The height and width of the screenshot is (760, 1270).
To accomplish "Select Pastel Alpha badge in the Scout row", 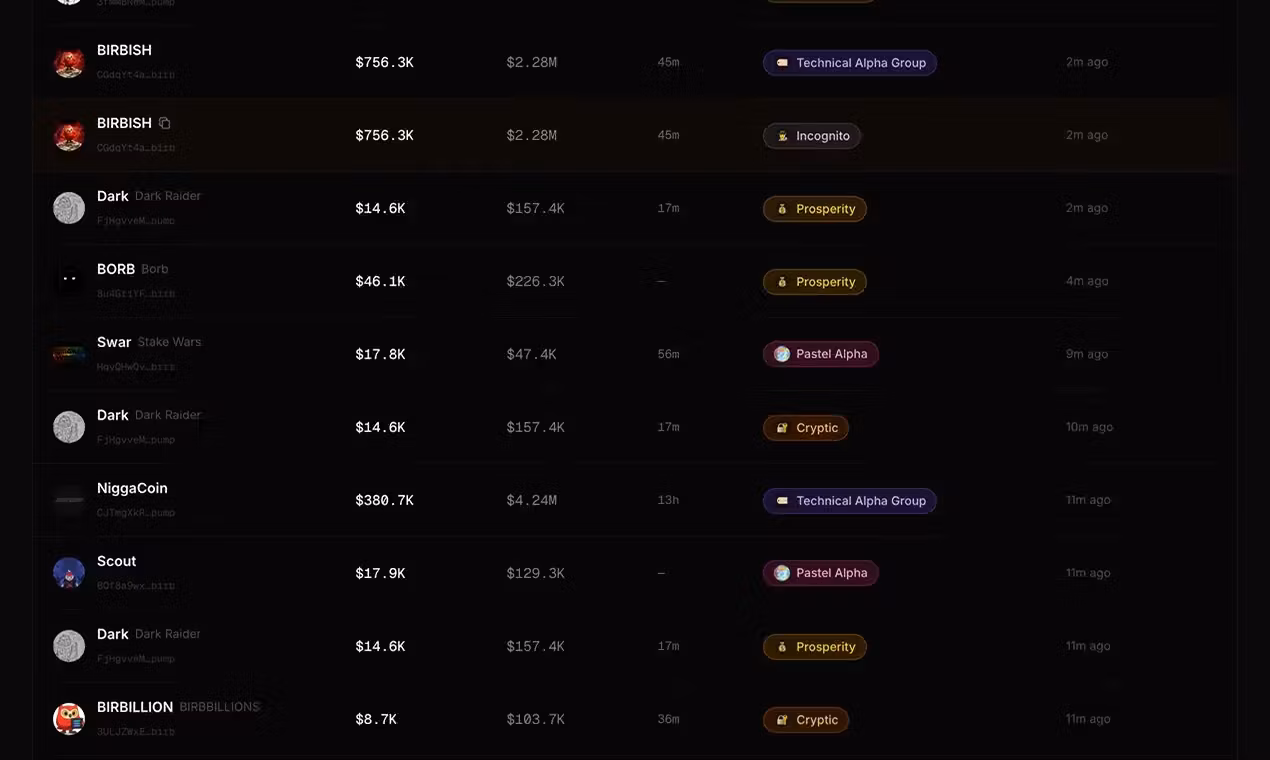I will 821,573.
